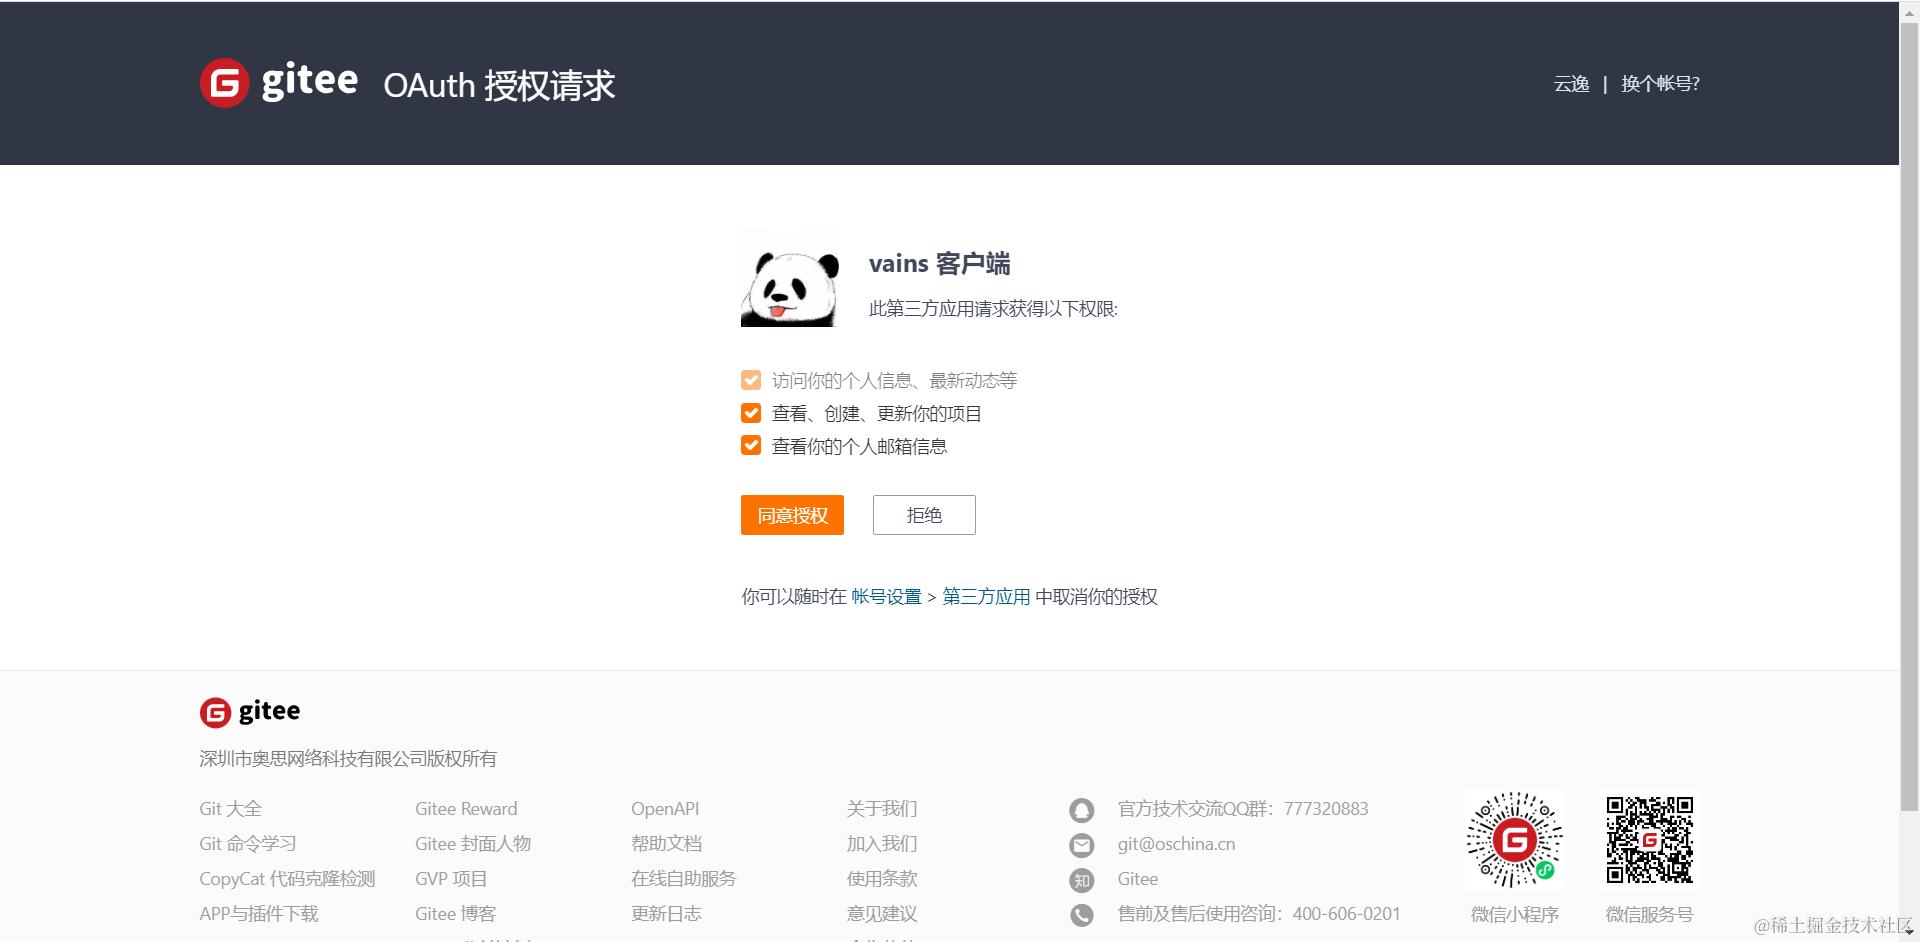Screen dimensions: 1920x942
Task: Click the 同意授权 button
Action: click(791, 515)
